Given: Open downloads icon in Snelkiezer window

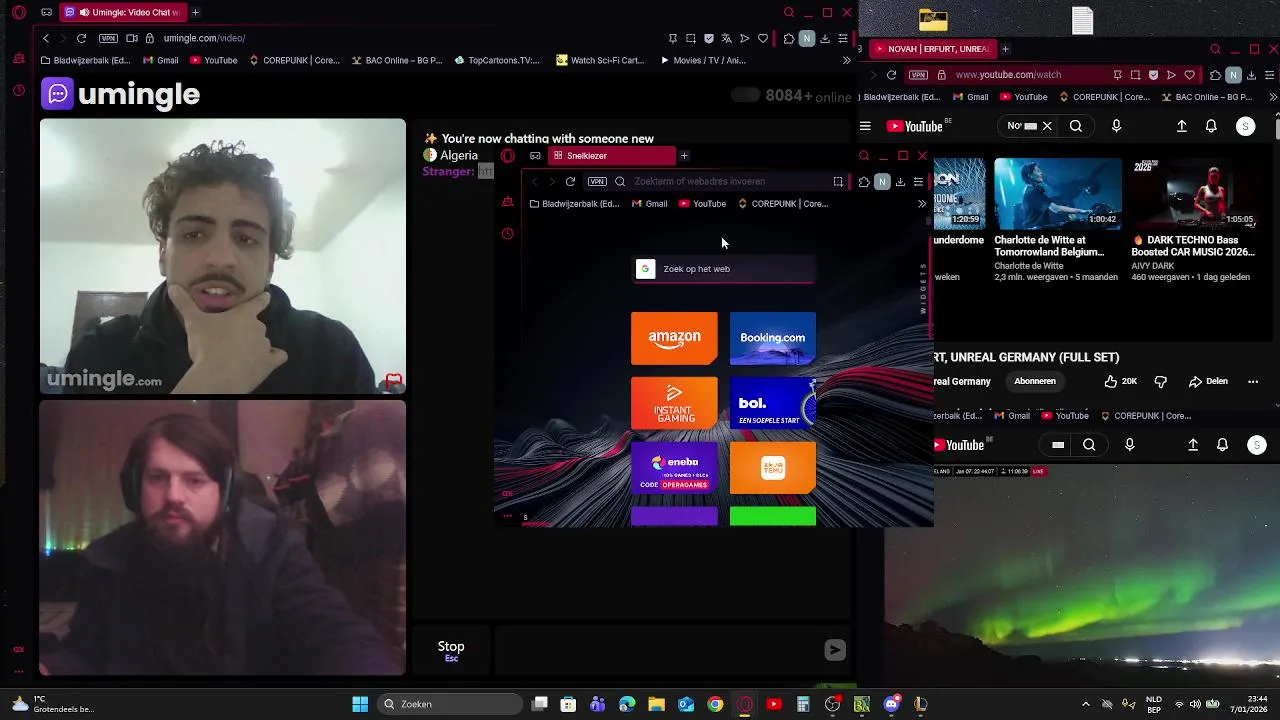Looking at the screenshot, I should 900,181.
